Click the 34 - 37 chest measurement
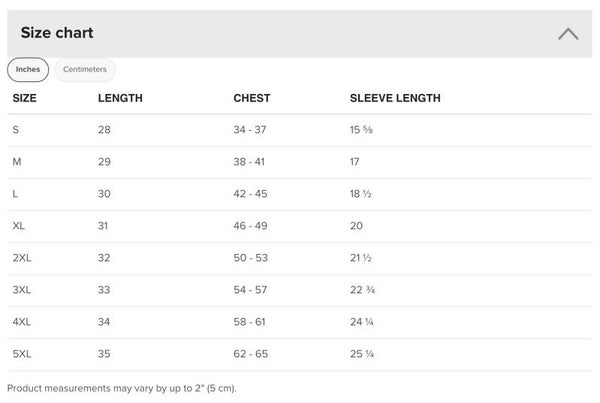 [x=251, y=130]
